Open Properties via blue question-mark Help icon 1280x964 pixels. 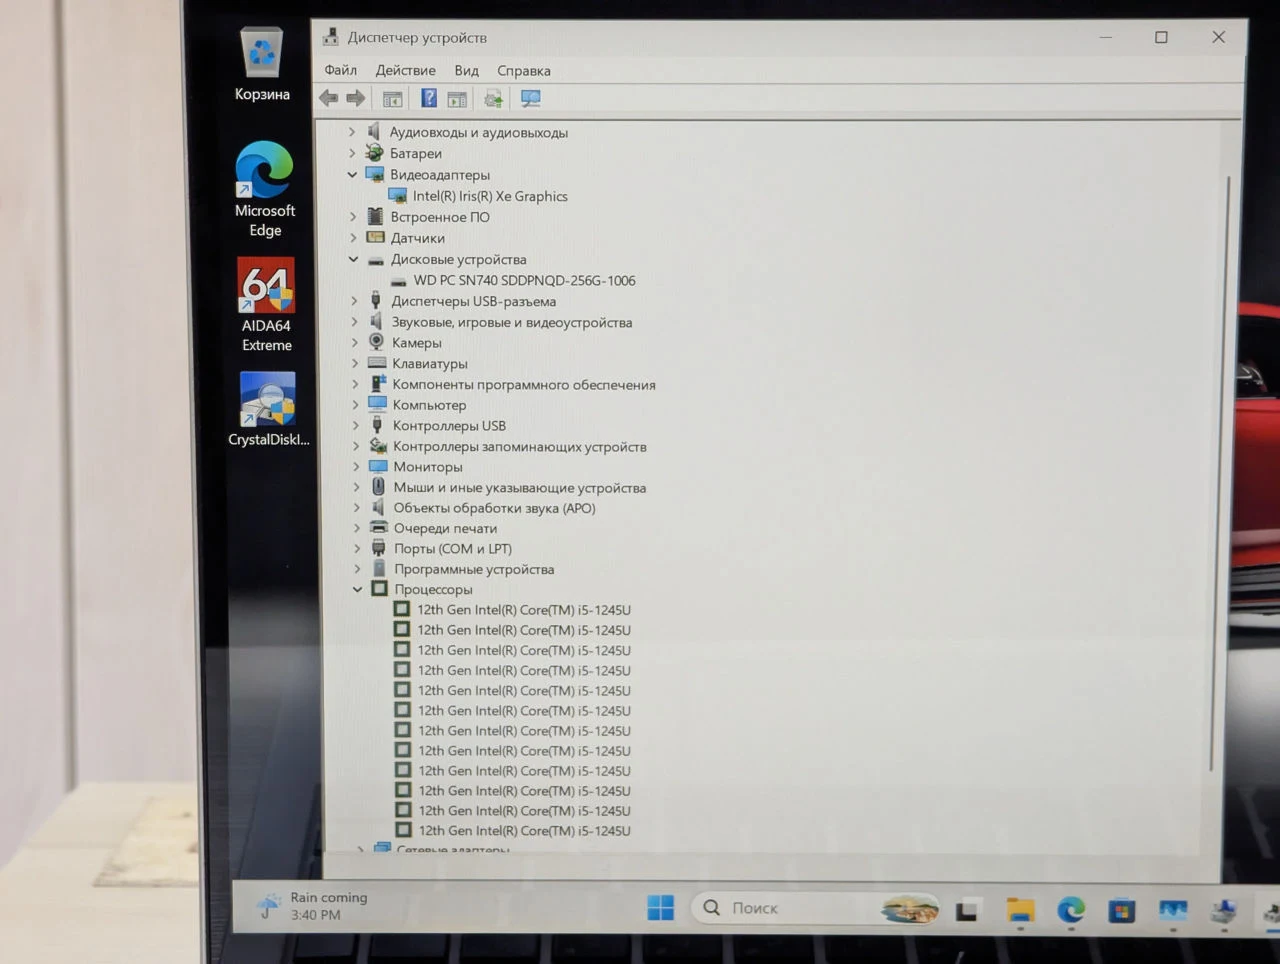coord(428,98)
